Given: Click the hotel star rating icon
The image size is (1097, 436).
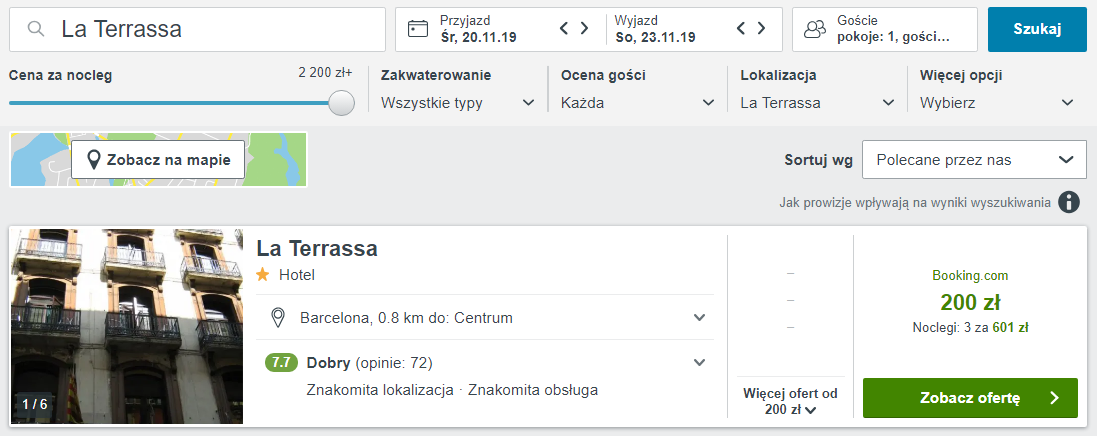Looking at the screenshot, I should (x=263, y=274).
